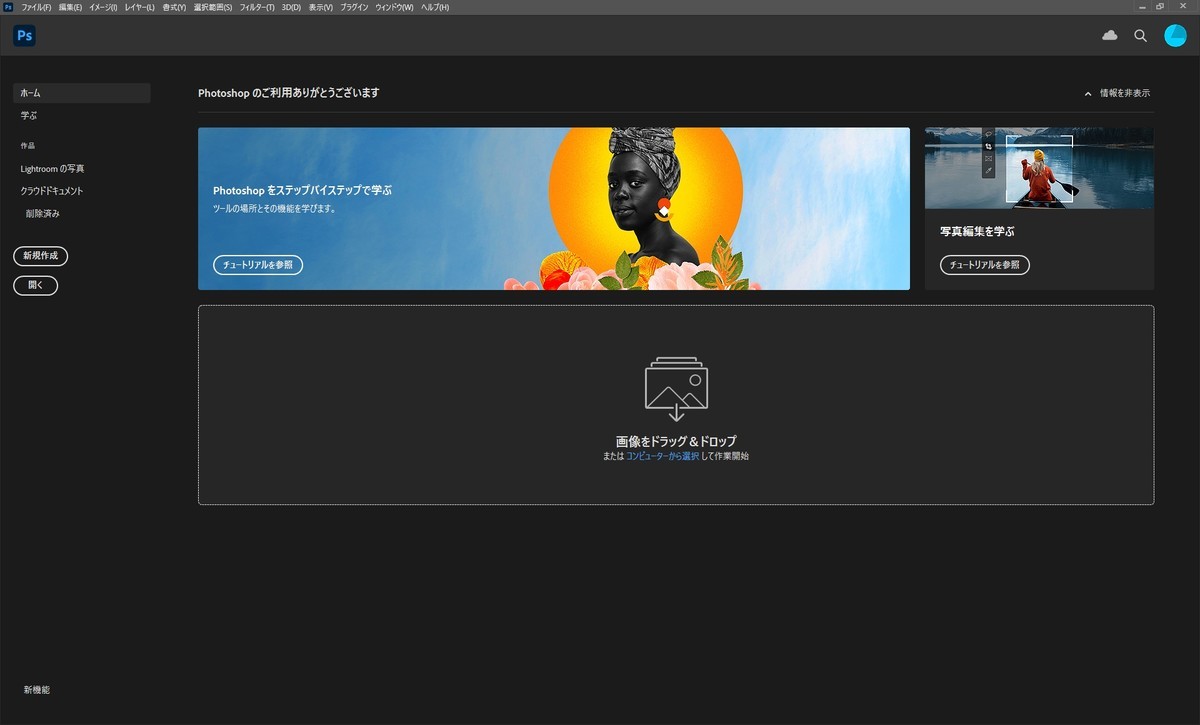Screen dimensions: 1200x725
Task: Restore down the Photoshop window
Action: [x=1161, y=7]
